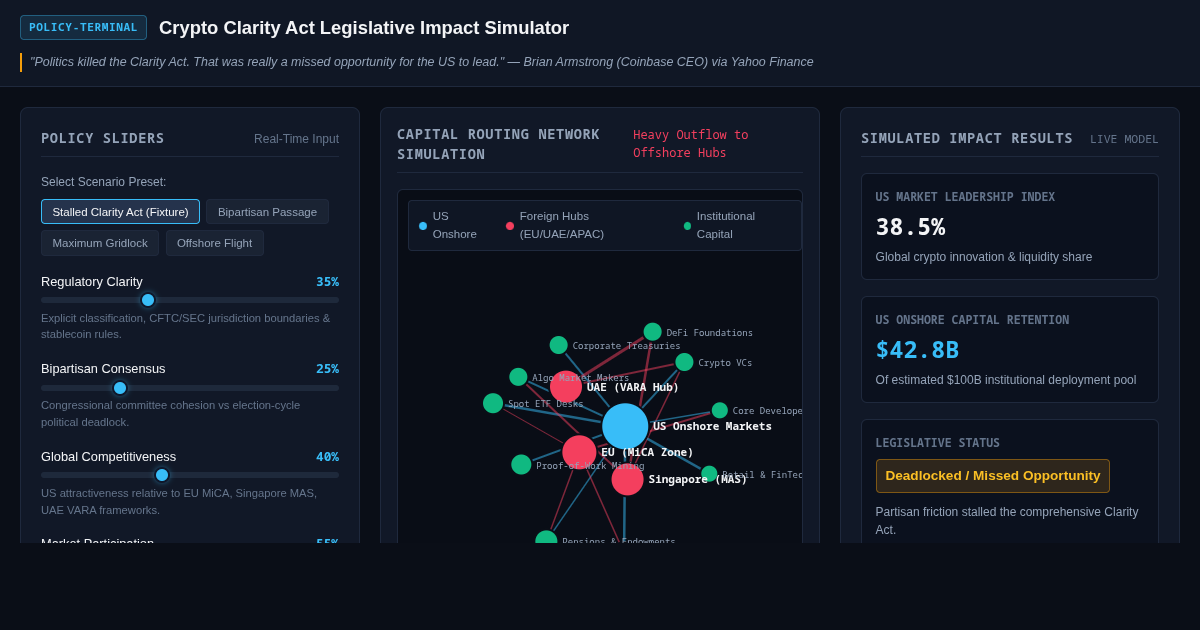The width and height of the screenshot is (1200, 630).
Task: Click the blue US Onshore legend dot
Action: (423, 226)
